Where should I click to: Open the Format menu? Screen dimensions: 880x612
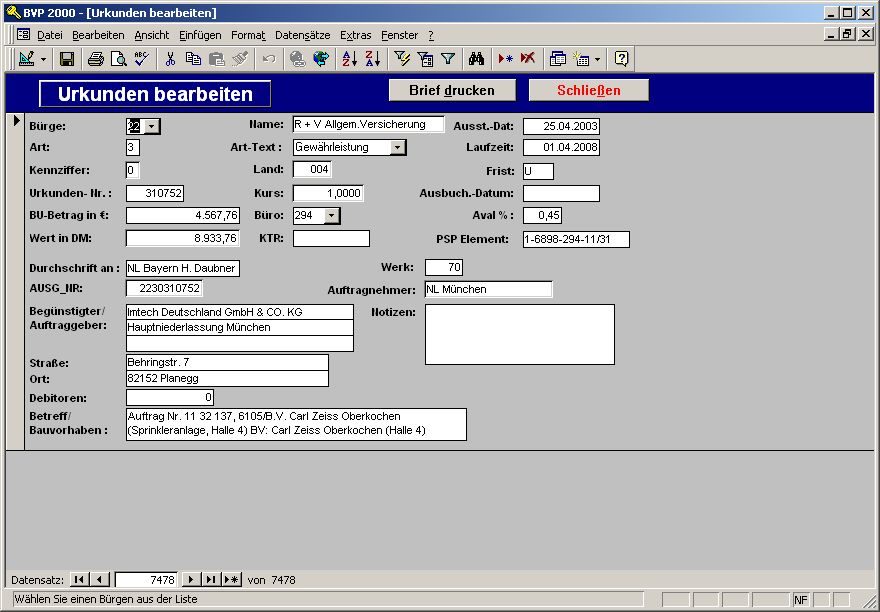[x=248, y=35]
